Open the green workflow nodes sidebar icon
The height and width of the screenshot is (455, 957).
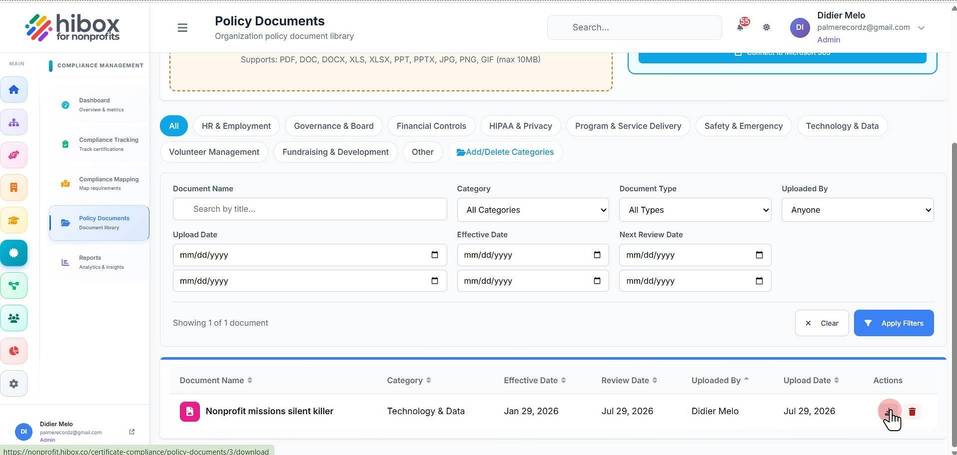click(13, 285)
